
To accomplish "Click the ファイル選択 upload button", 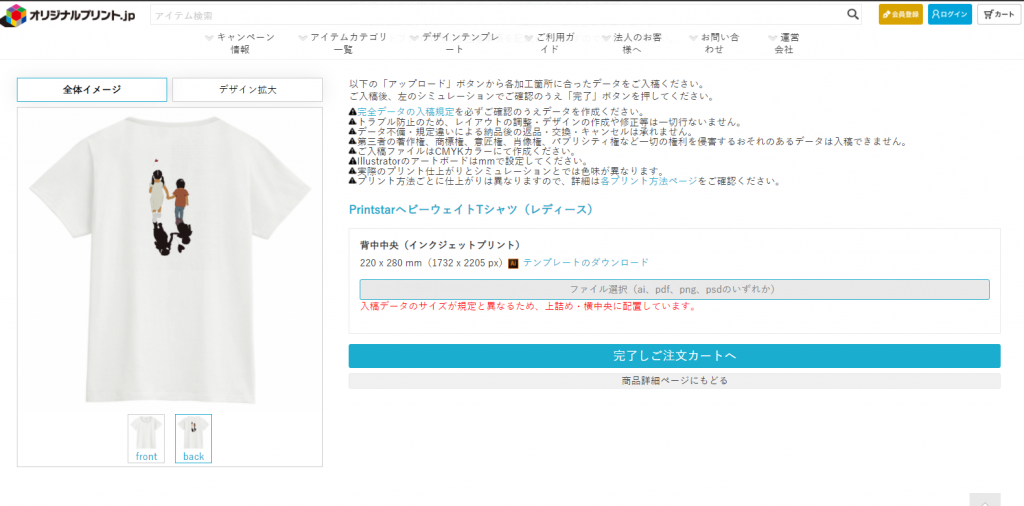I will point(675,289).
